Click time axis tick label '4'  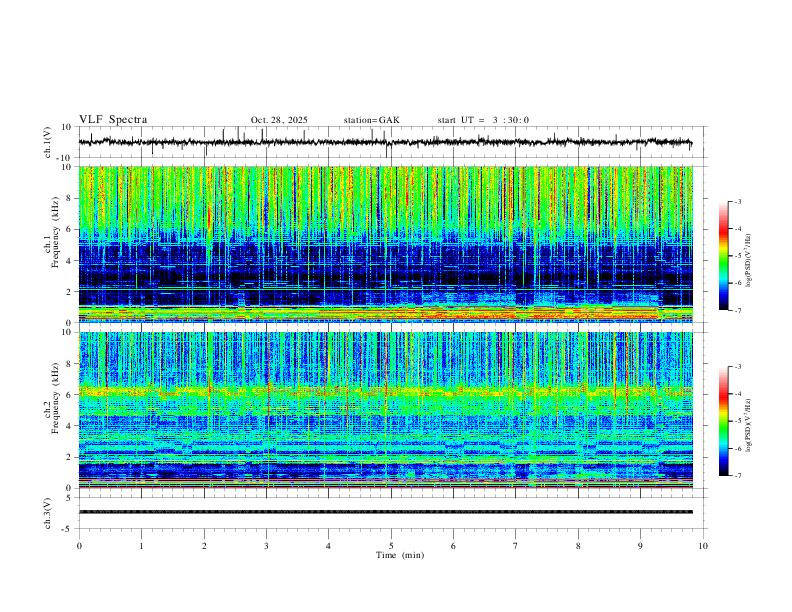tap(328, 546)
